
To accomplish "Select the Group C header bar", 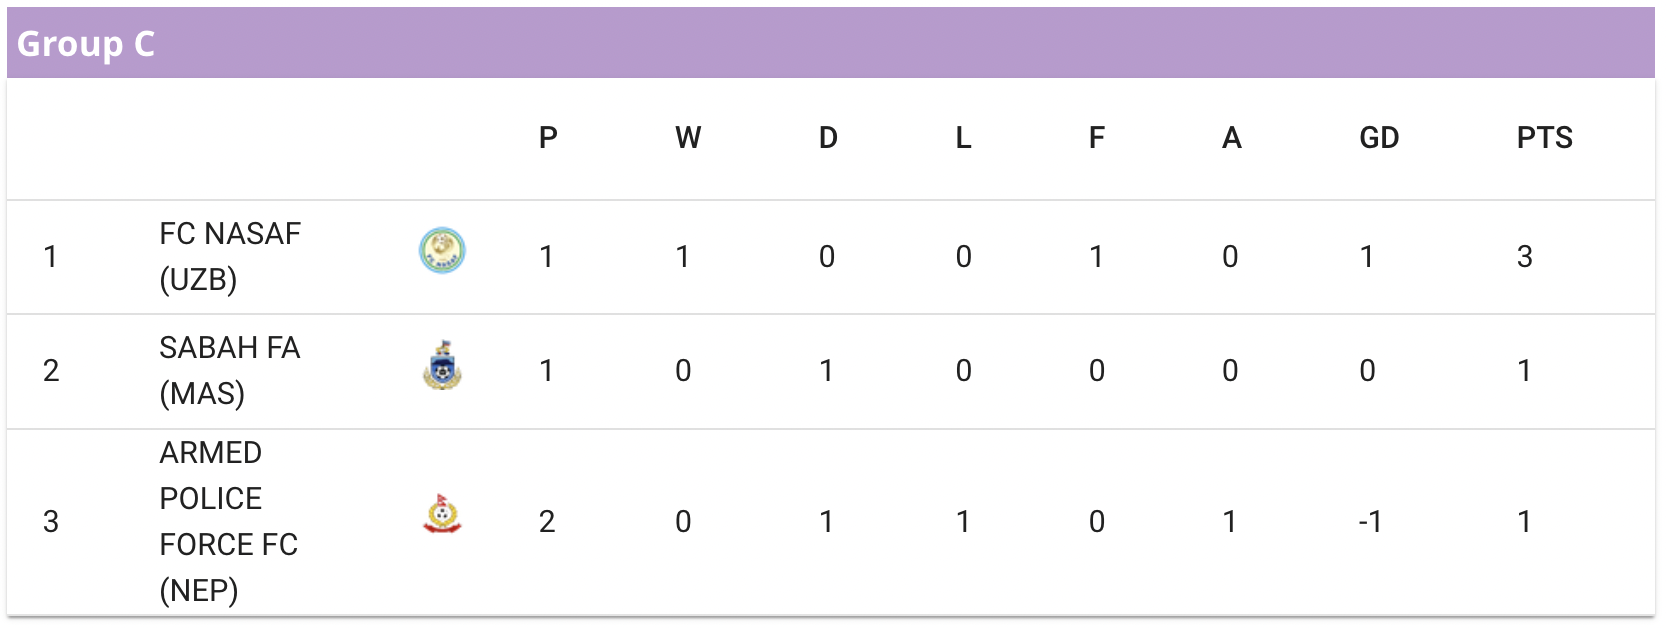I will point(831,43).
